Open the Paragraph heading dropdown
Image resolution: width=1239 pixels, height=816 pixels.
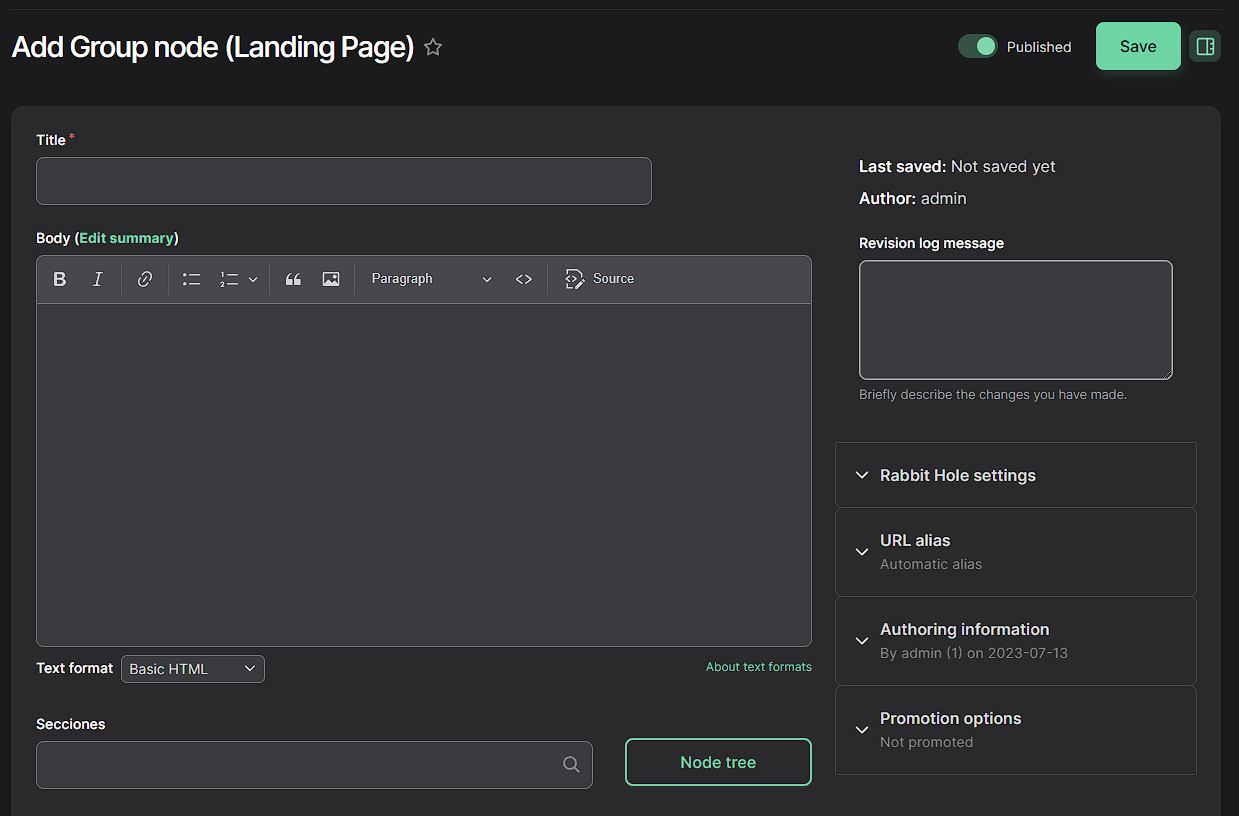click(x=431, y=279)
